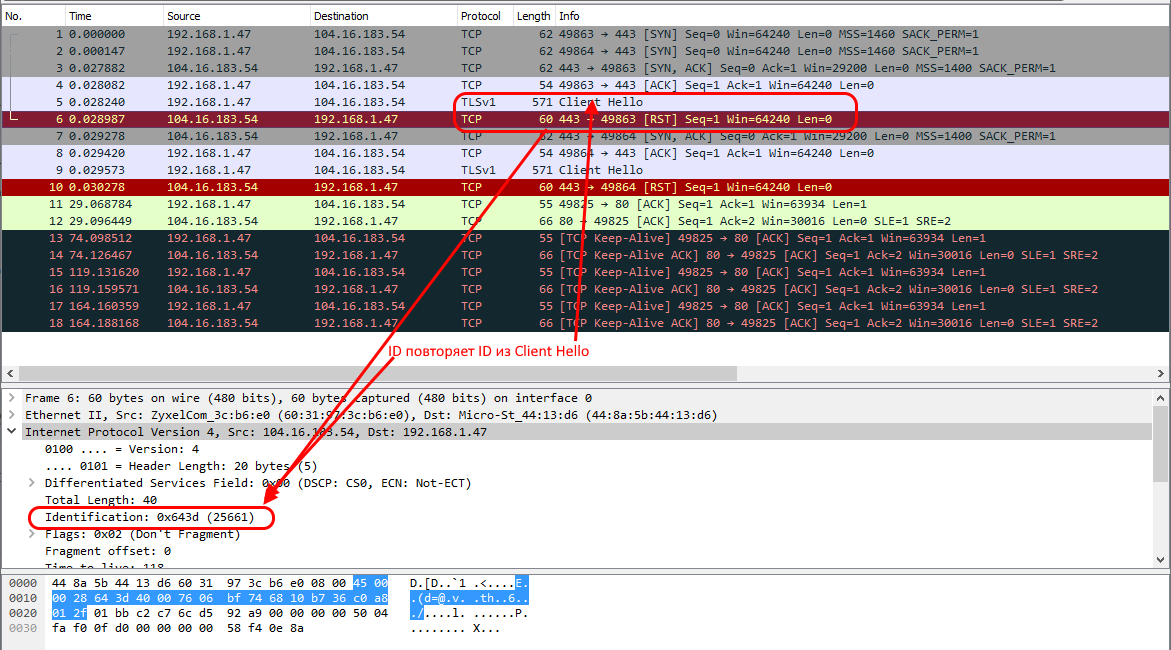
Task: Click hex offset row 0020 in bytes pane
Action: [x=22, y=613]
